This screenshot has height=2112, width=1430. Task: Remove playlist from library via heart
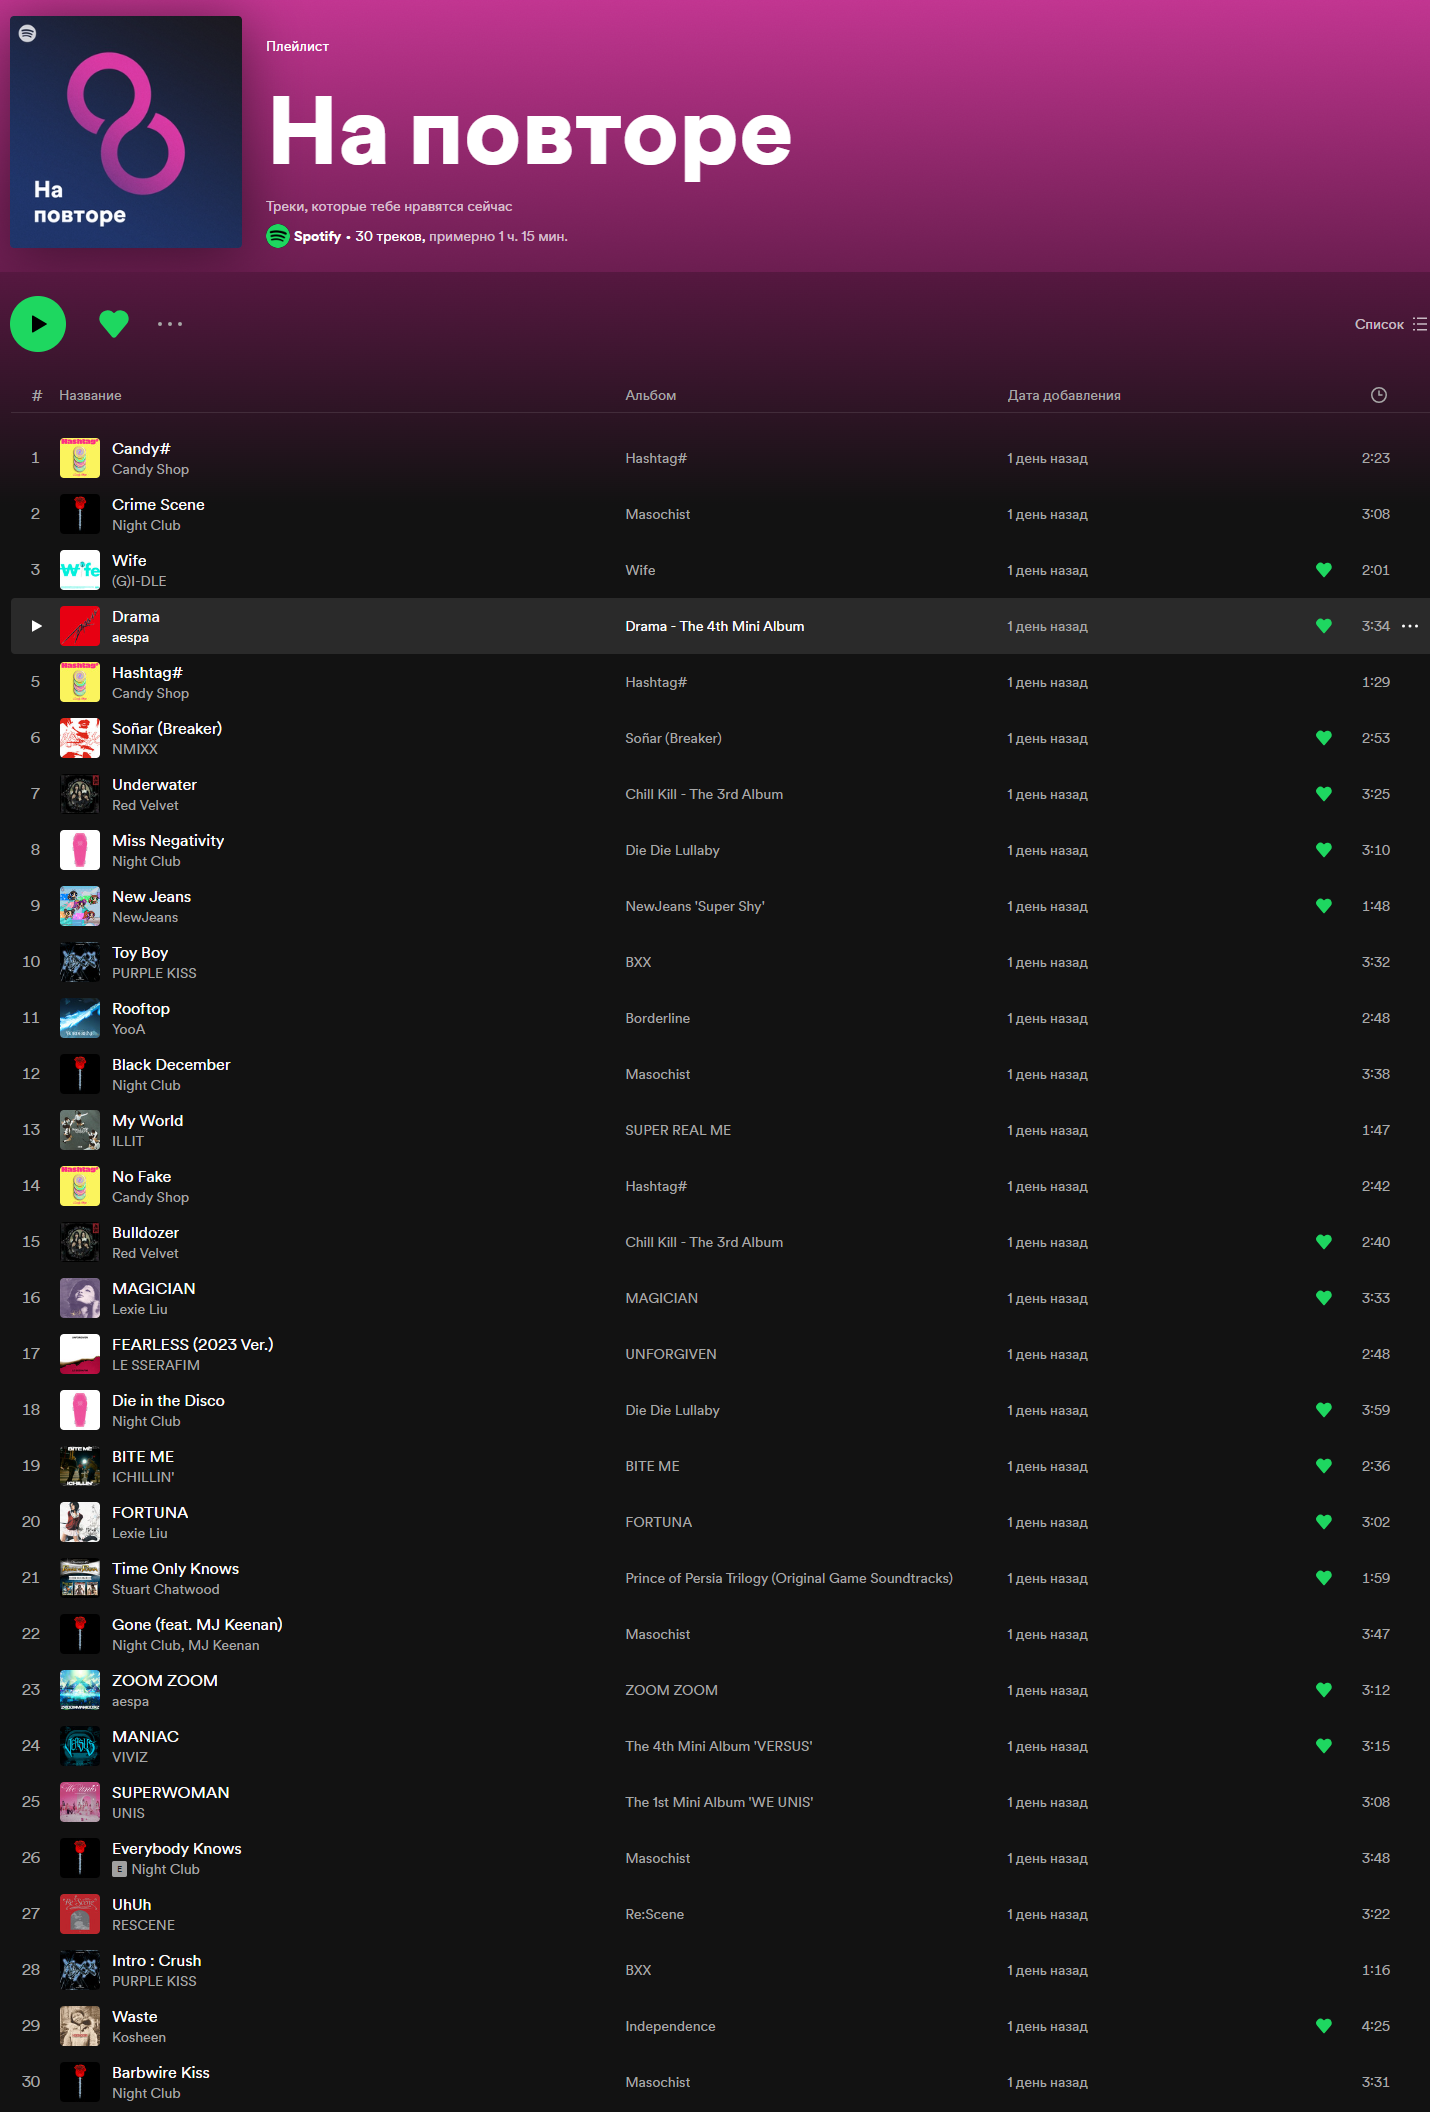114,324
